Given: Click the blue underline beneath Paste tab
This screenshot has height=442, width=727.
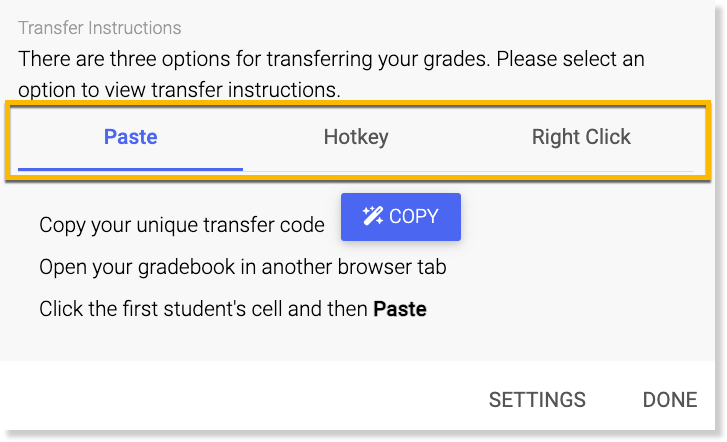Looking at the screenshot, I should [130, 169].
